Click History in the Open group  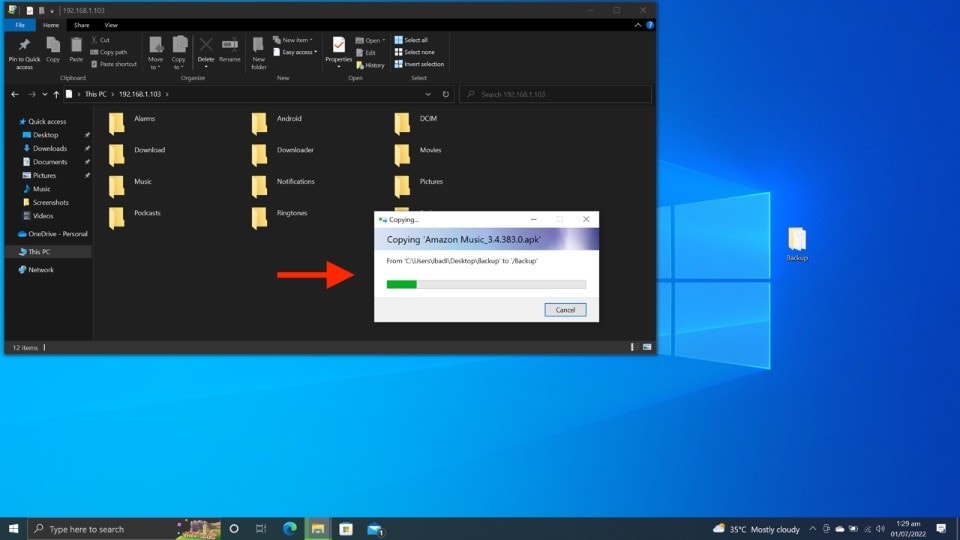coord(370,65)
